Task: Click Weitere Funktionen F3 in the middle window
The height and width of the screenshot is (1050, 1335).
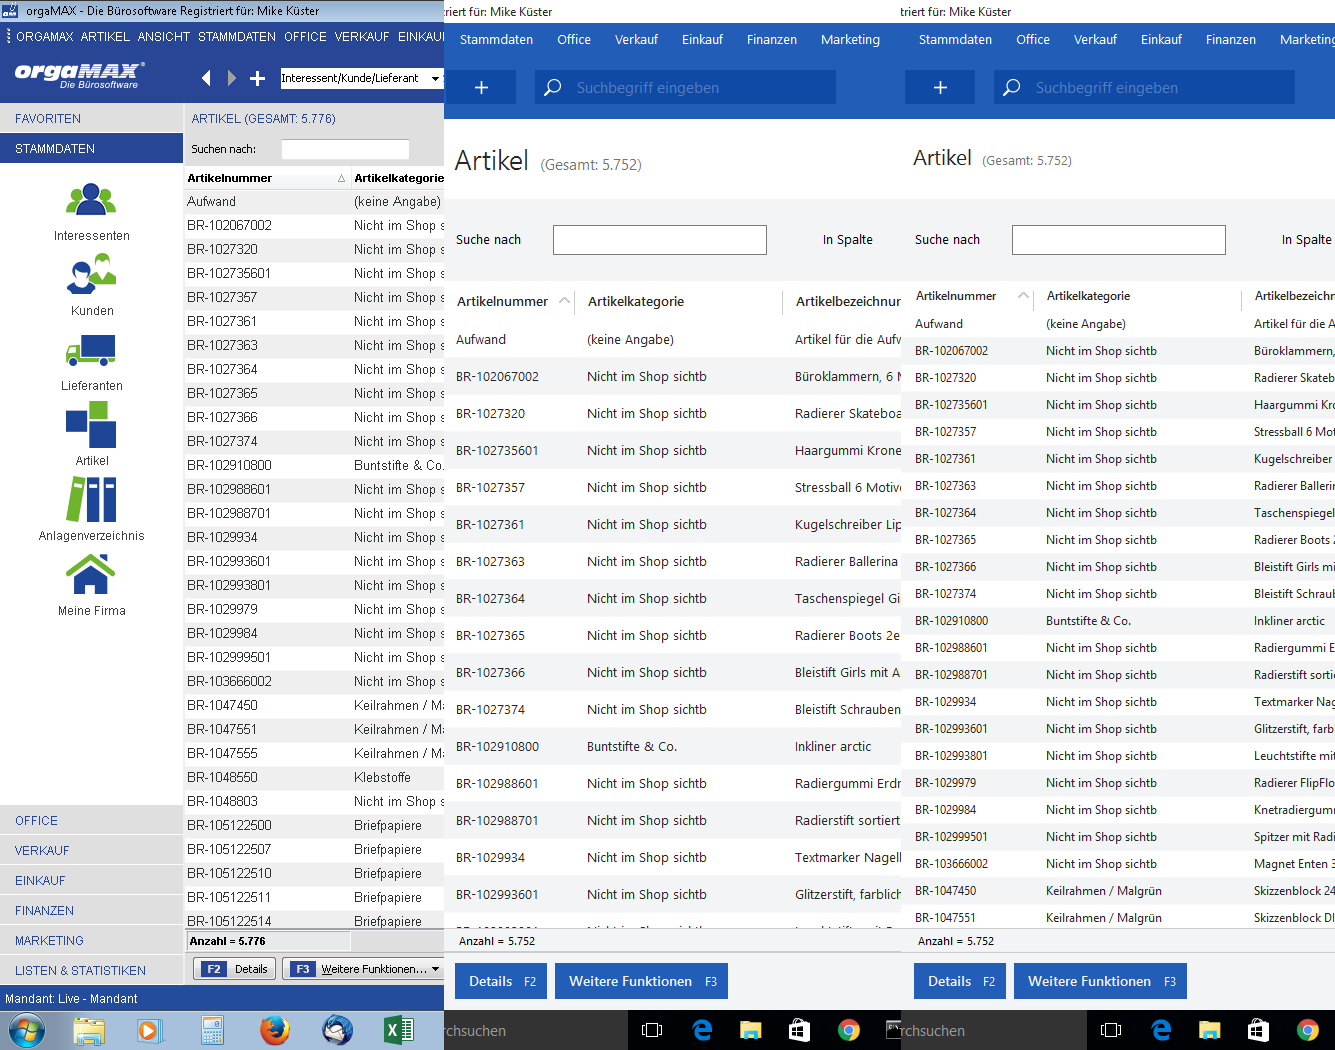Action: 641,981
